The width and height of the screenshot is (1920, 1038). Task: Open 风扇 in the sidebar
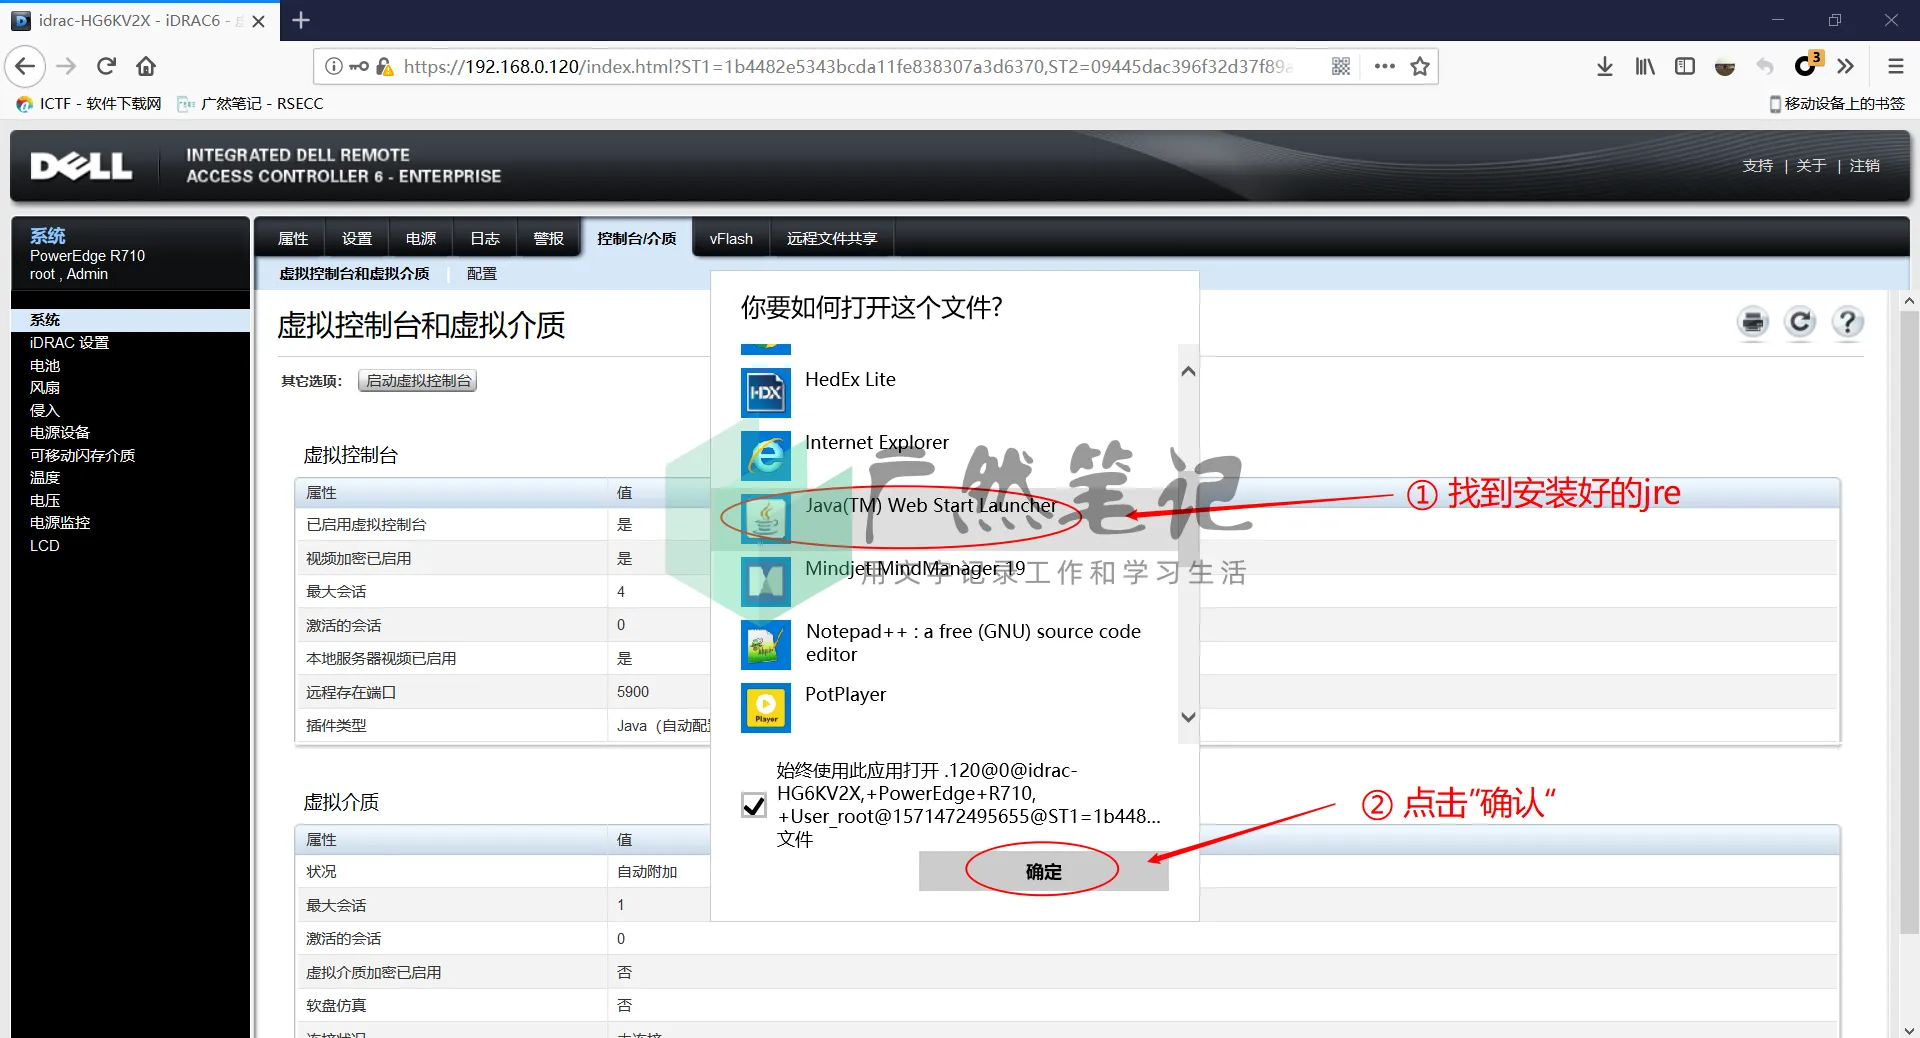tap(45, 388)
